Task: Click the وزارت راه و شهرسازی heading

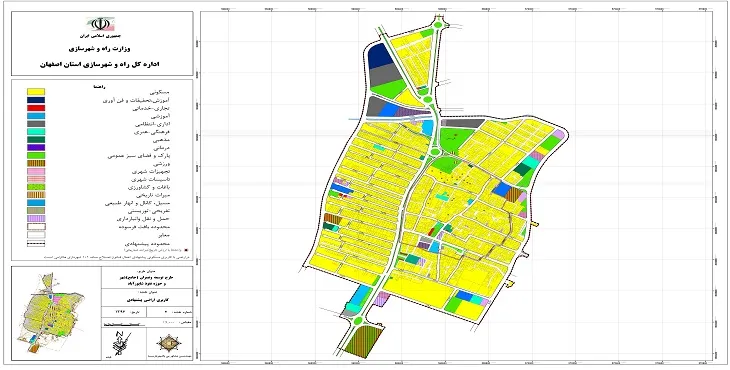Action: 101,48
